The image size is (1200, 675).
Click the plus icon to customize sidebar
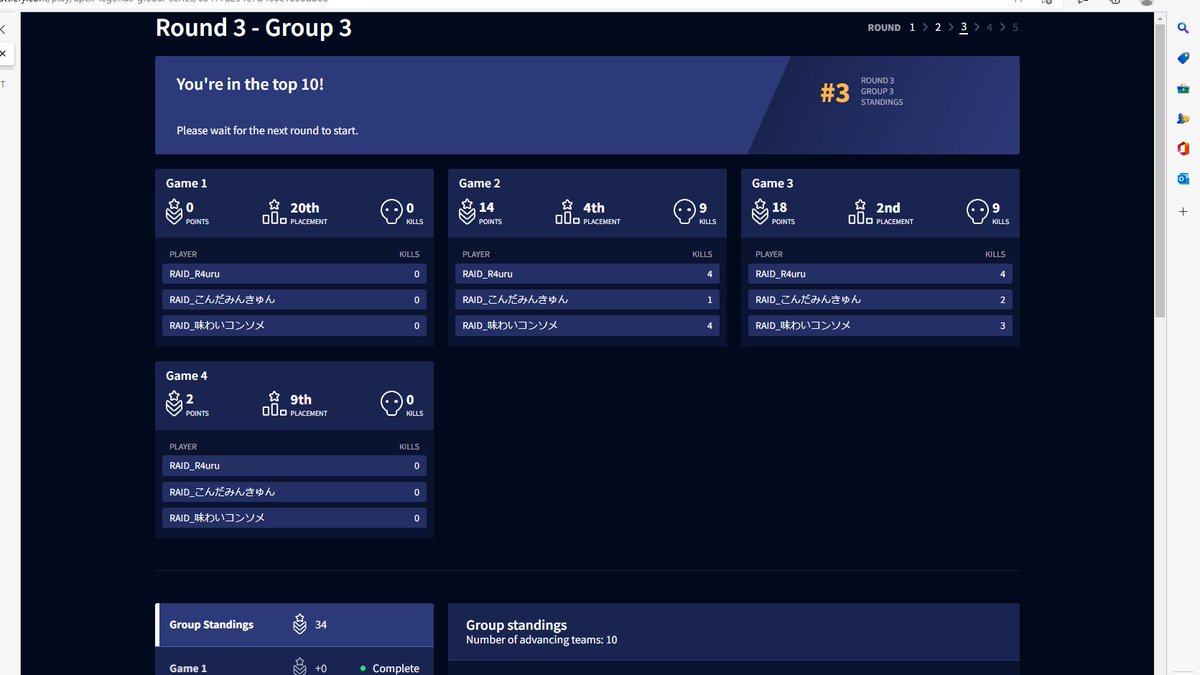1183,212
